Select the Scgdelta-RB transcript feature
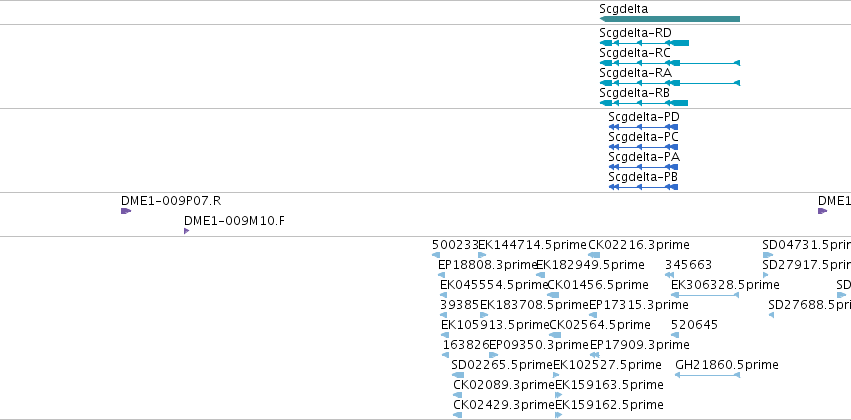 (x=644, y=103)
